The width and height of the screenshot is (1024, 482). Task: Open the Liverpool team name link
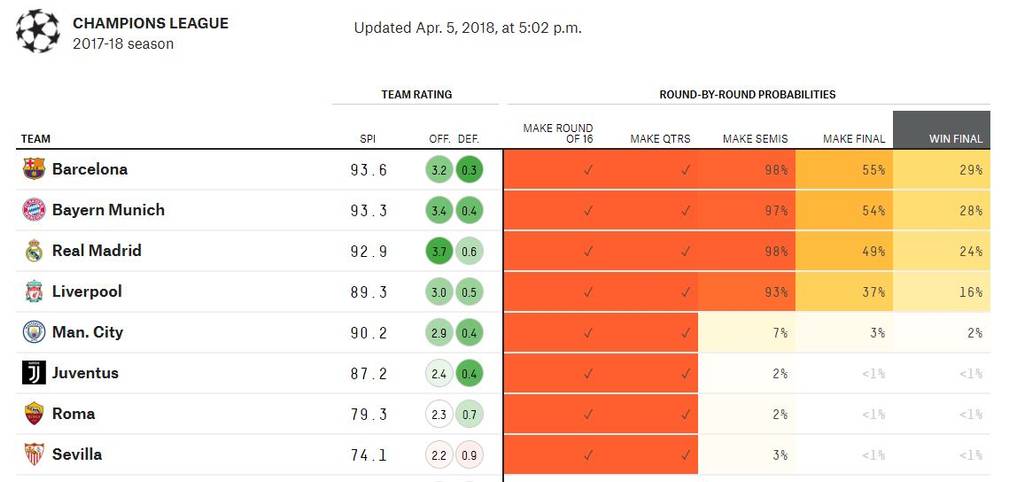[x=87, y=292]
